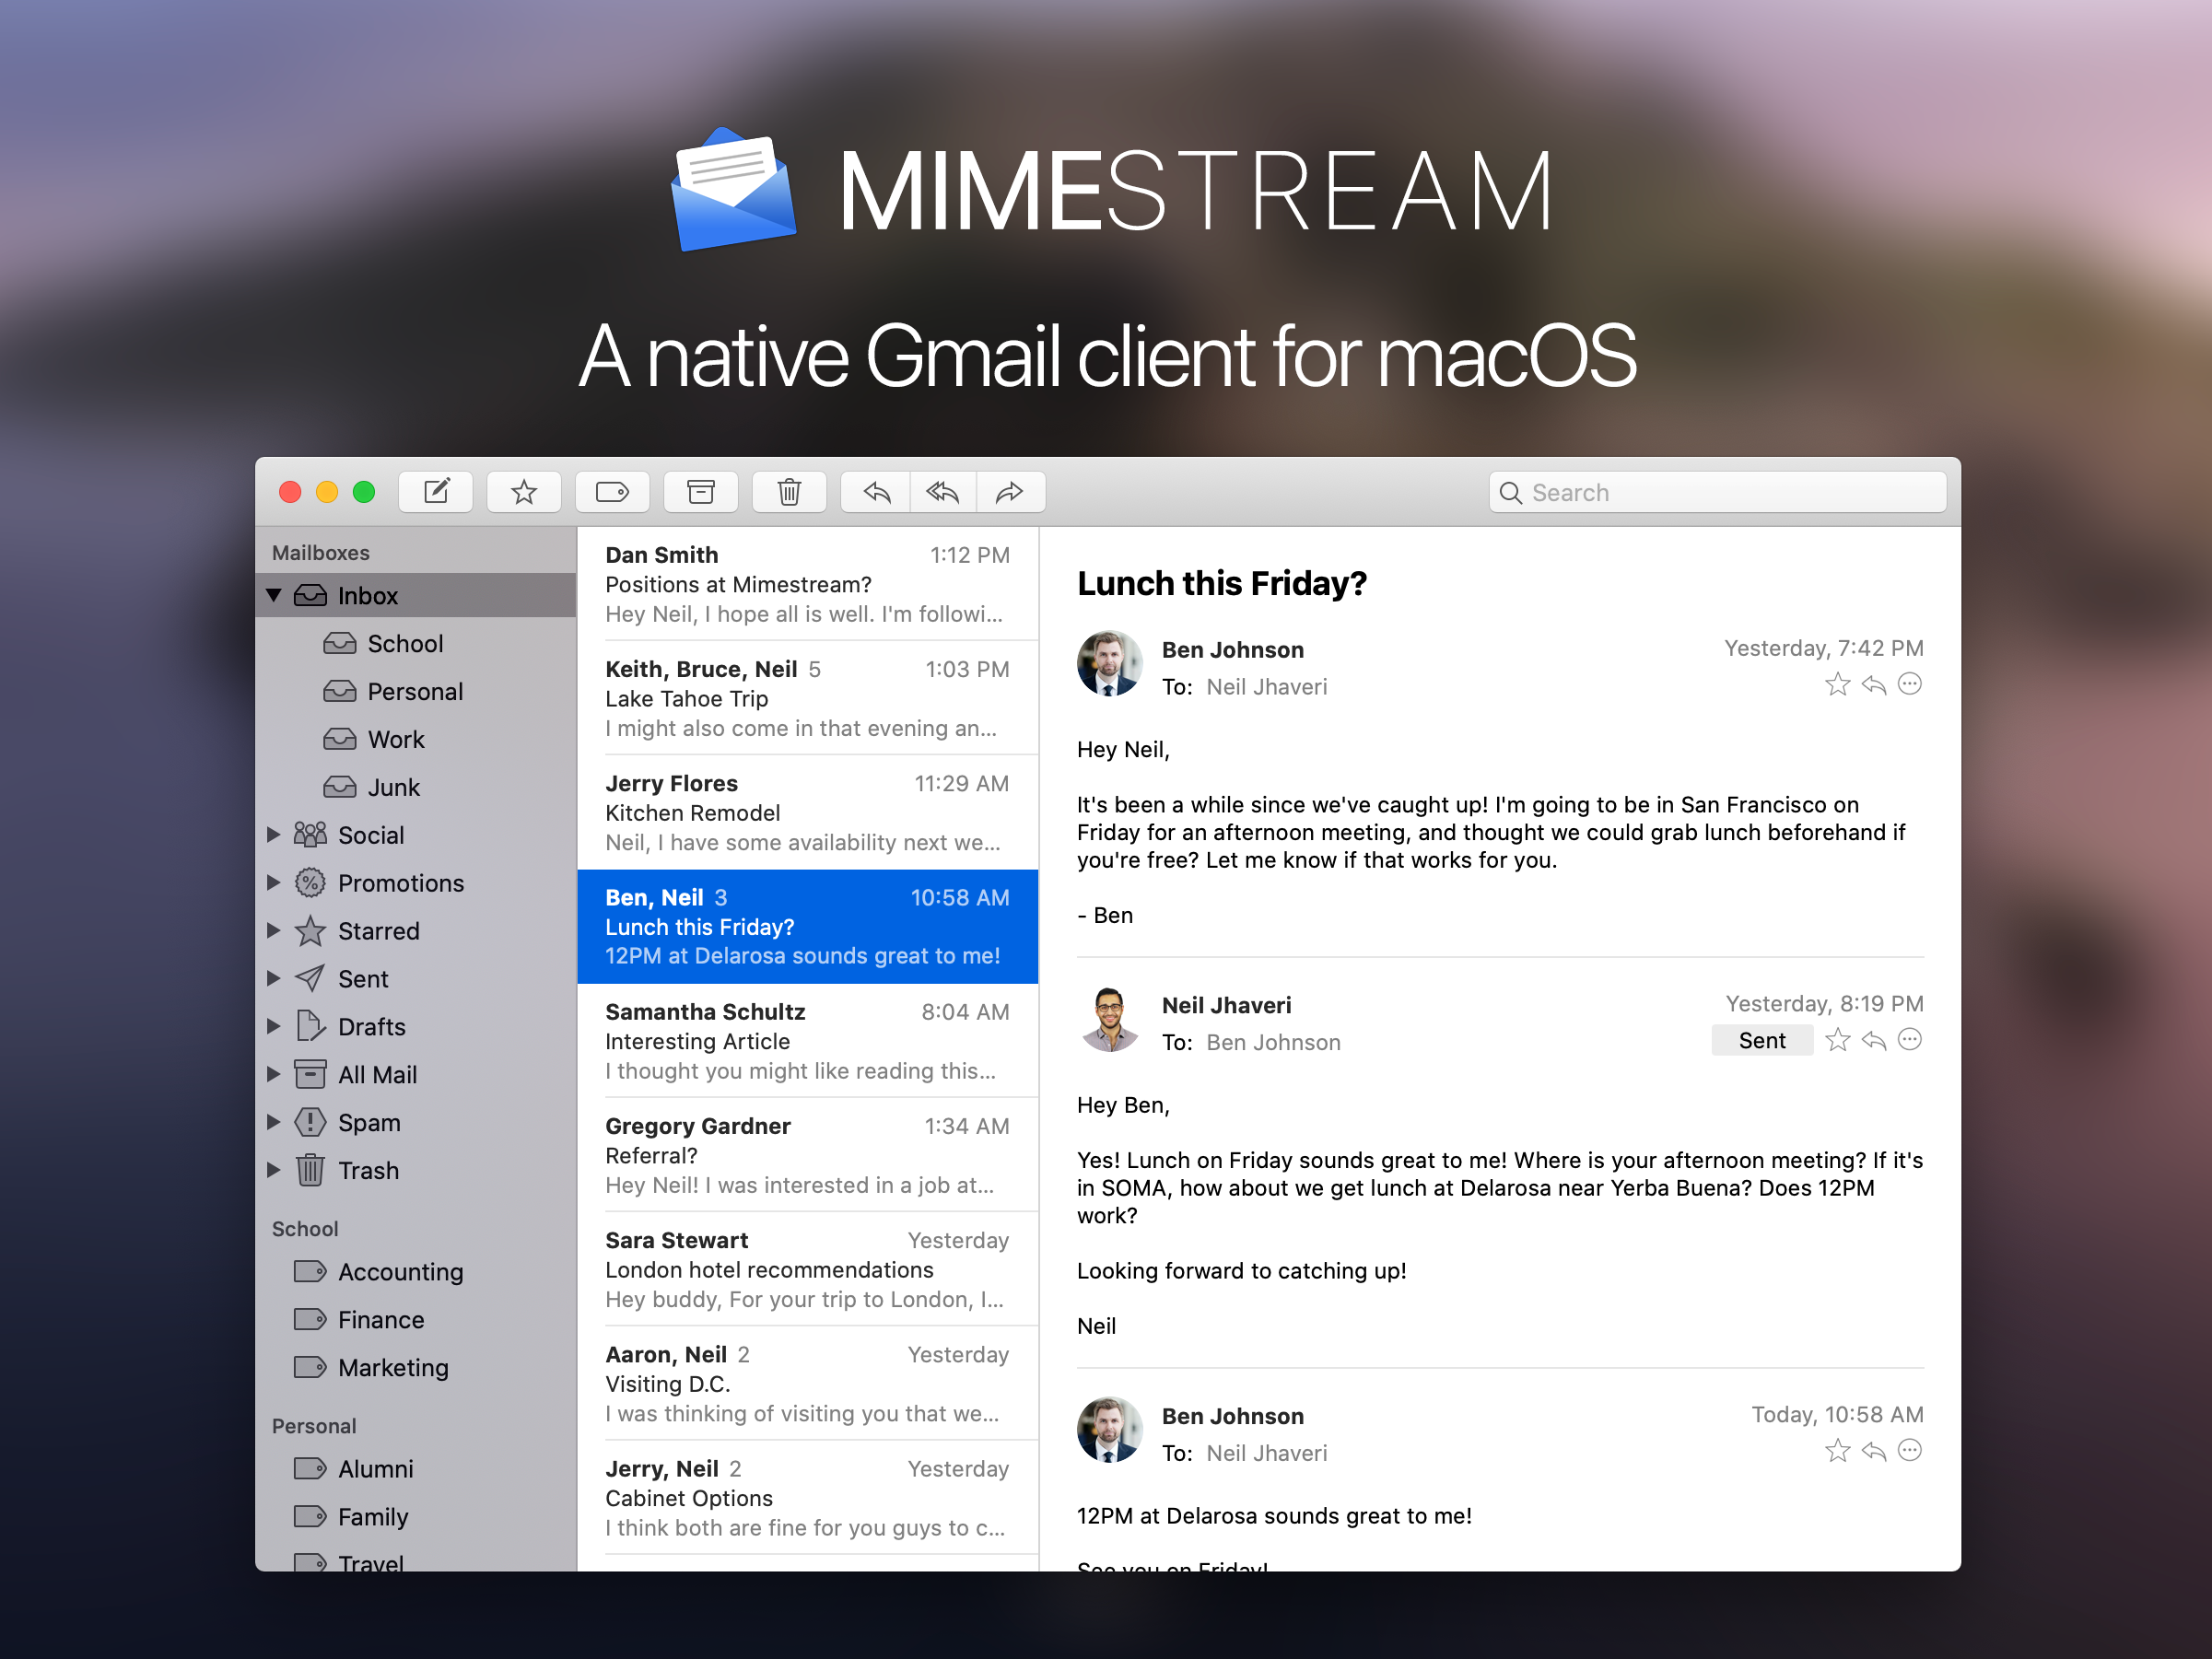2212x1659 pixels.
Task: Click the trash delete toolbar icon
Action: (x=789, y=492)
